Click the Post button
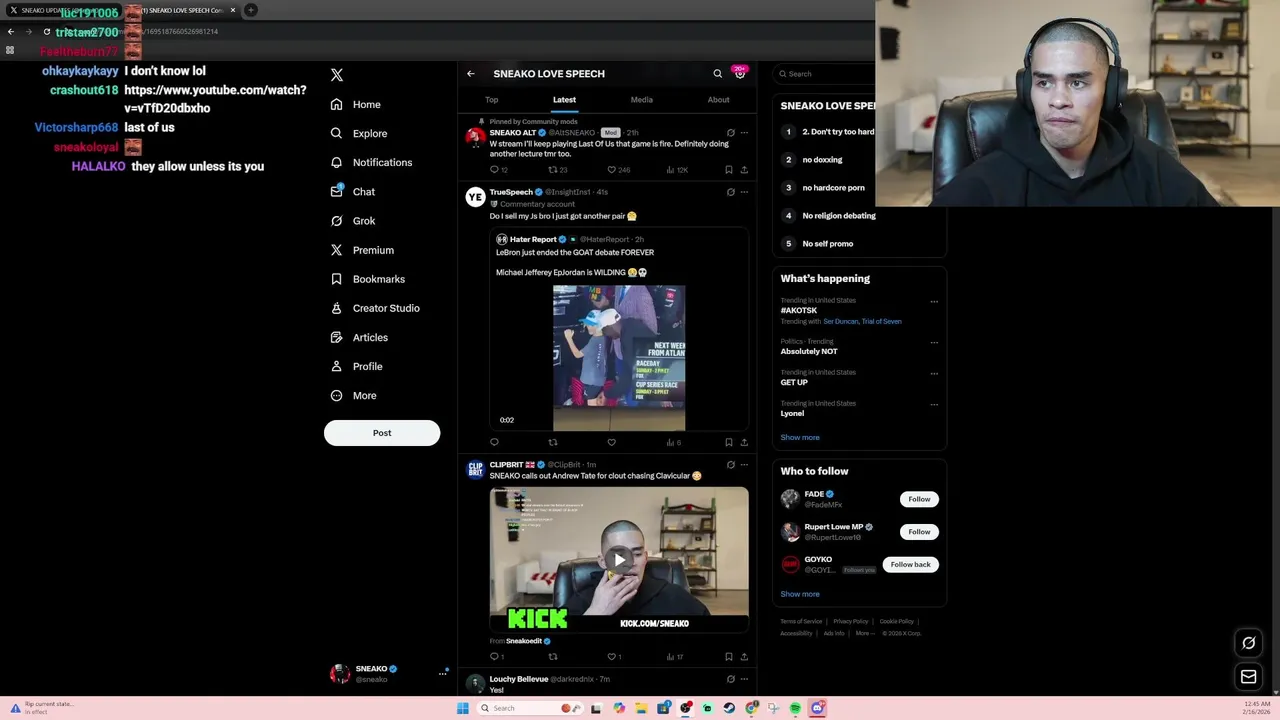 point(382,433)
